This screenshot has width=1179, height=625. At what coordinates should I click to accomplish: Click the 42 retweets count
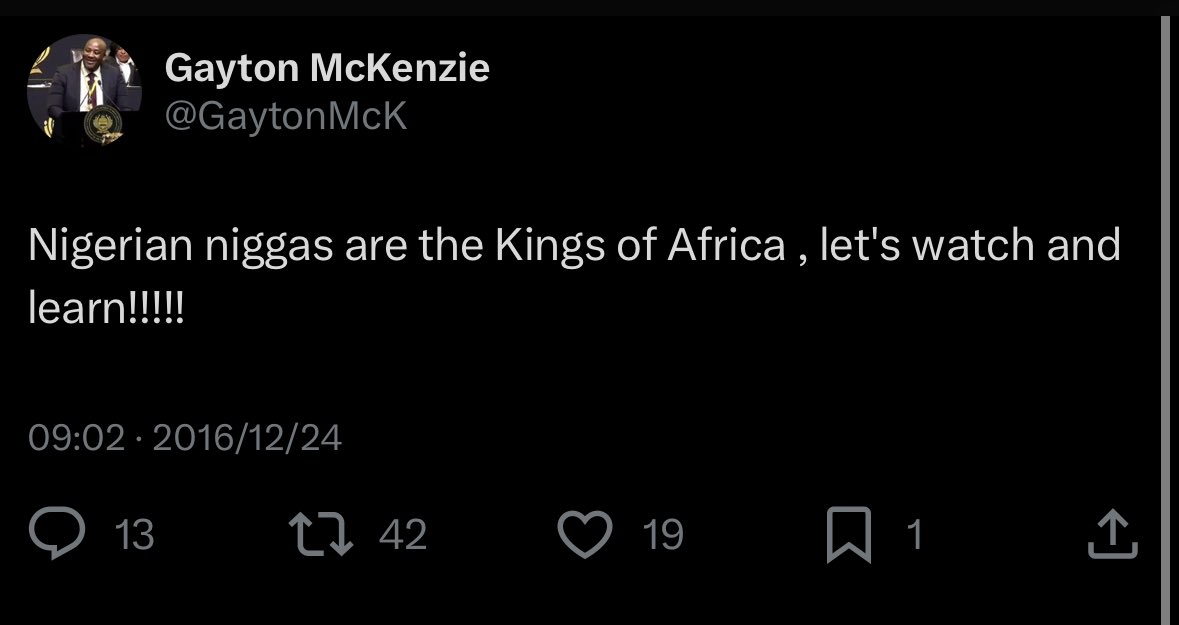(x=403, y=537)
